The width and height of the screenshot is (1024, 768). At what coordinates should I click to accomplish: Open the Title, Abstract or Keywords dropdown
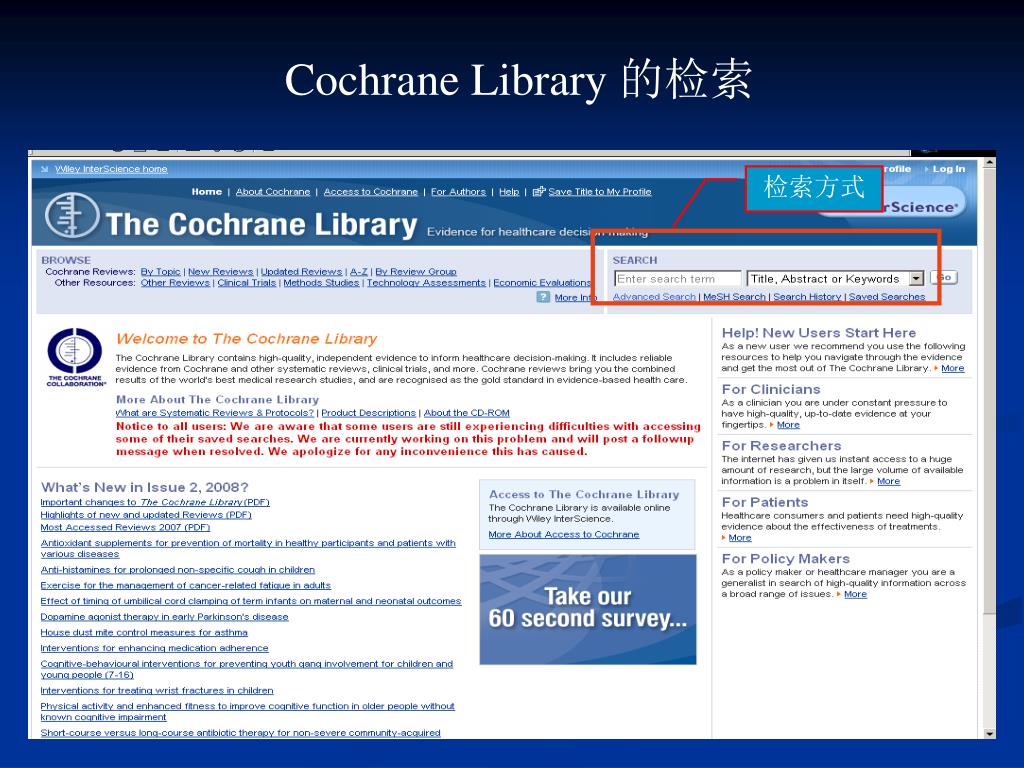click(917, 279)
